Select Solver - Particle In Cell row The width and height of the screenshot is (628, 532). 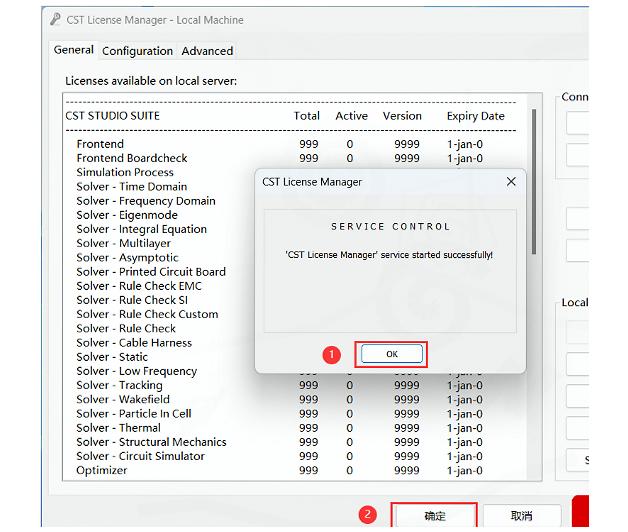(280, 414)
